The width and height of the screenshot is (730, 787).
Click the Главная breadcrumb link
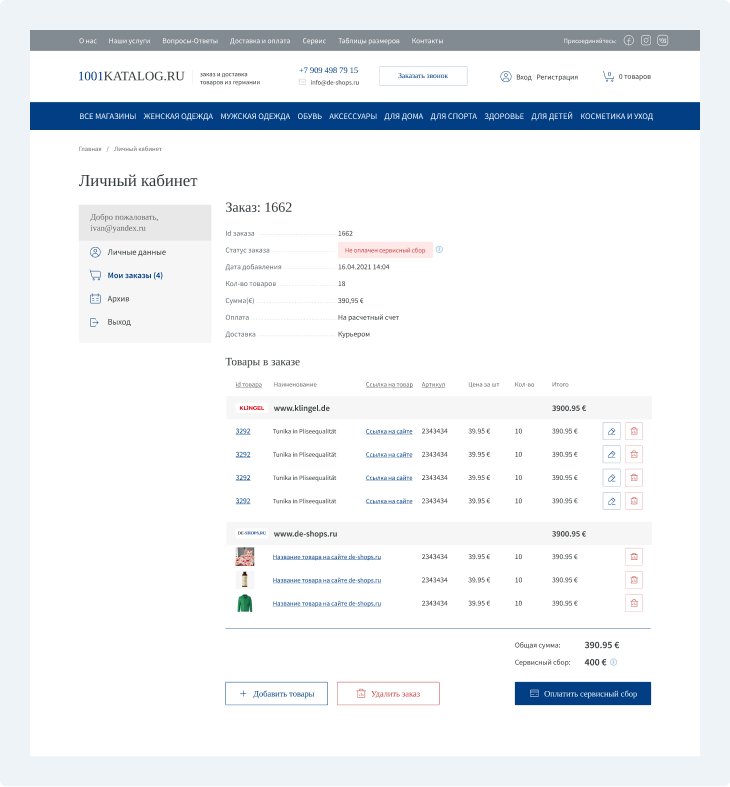(90, 149)
